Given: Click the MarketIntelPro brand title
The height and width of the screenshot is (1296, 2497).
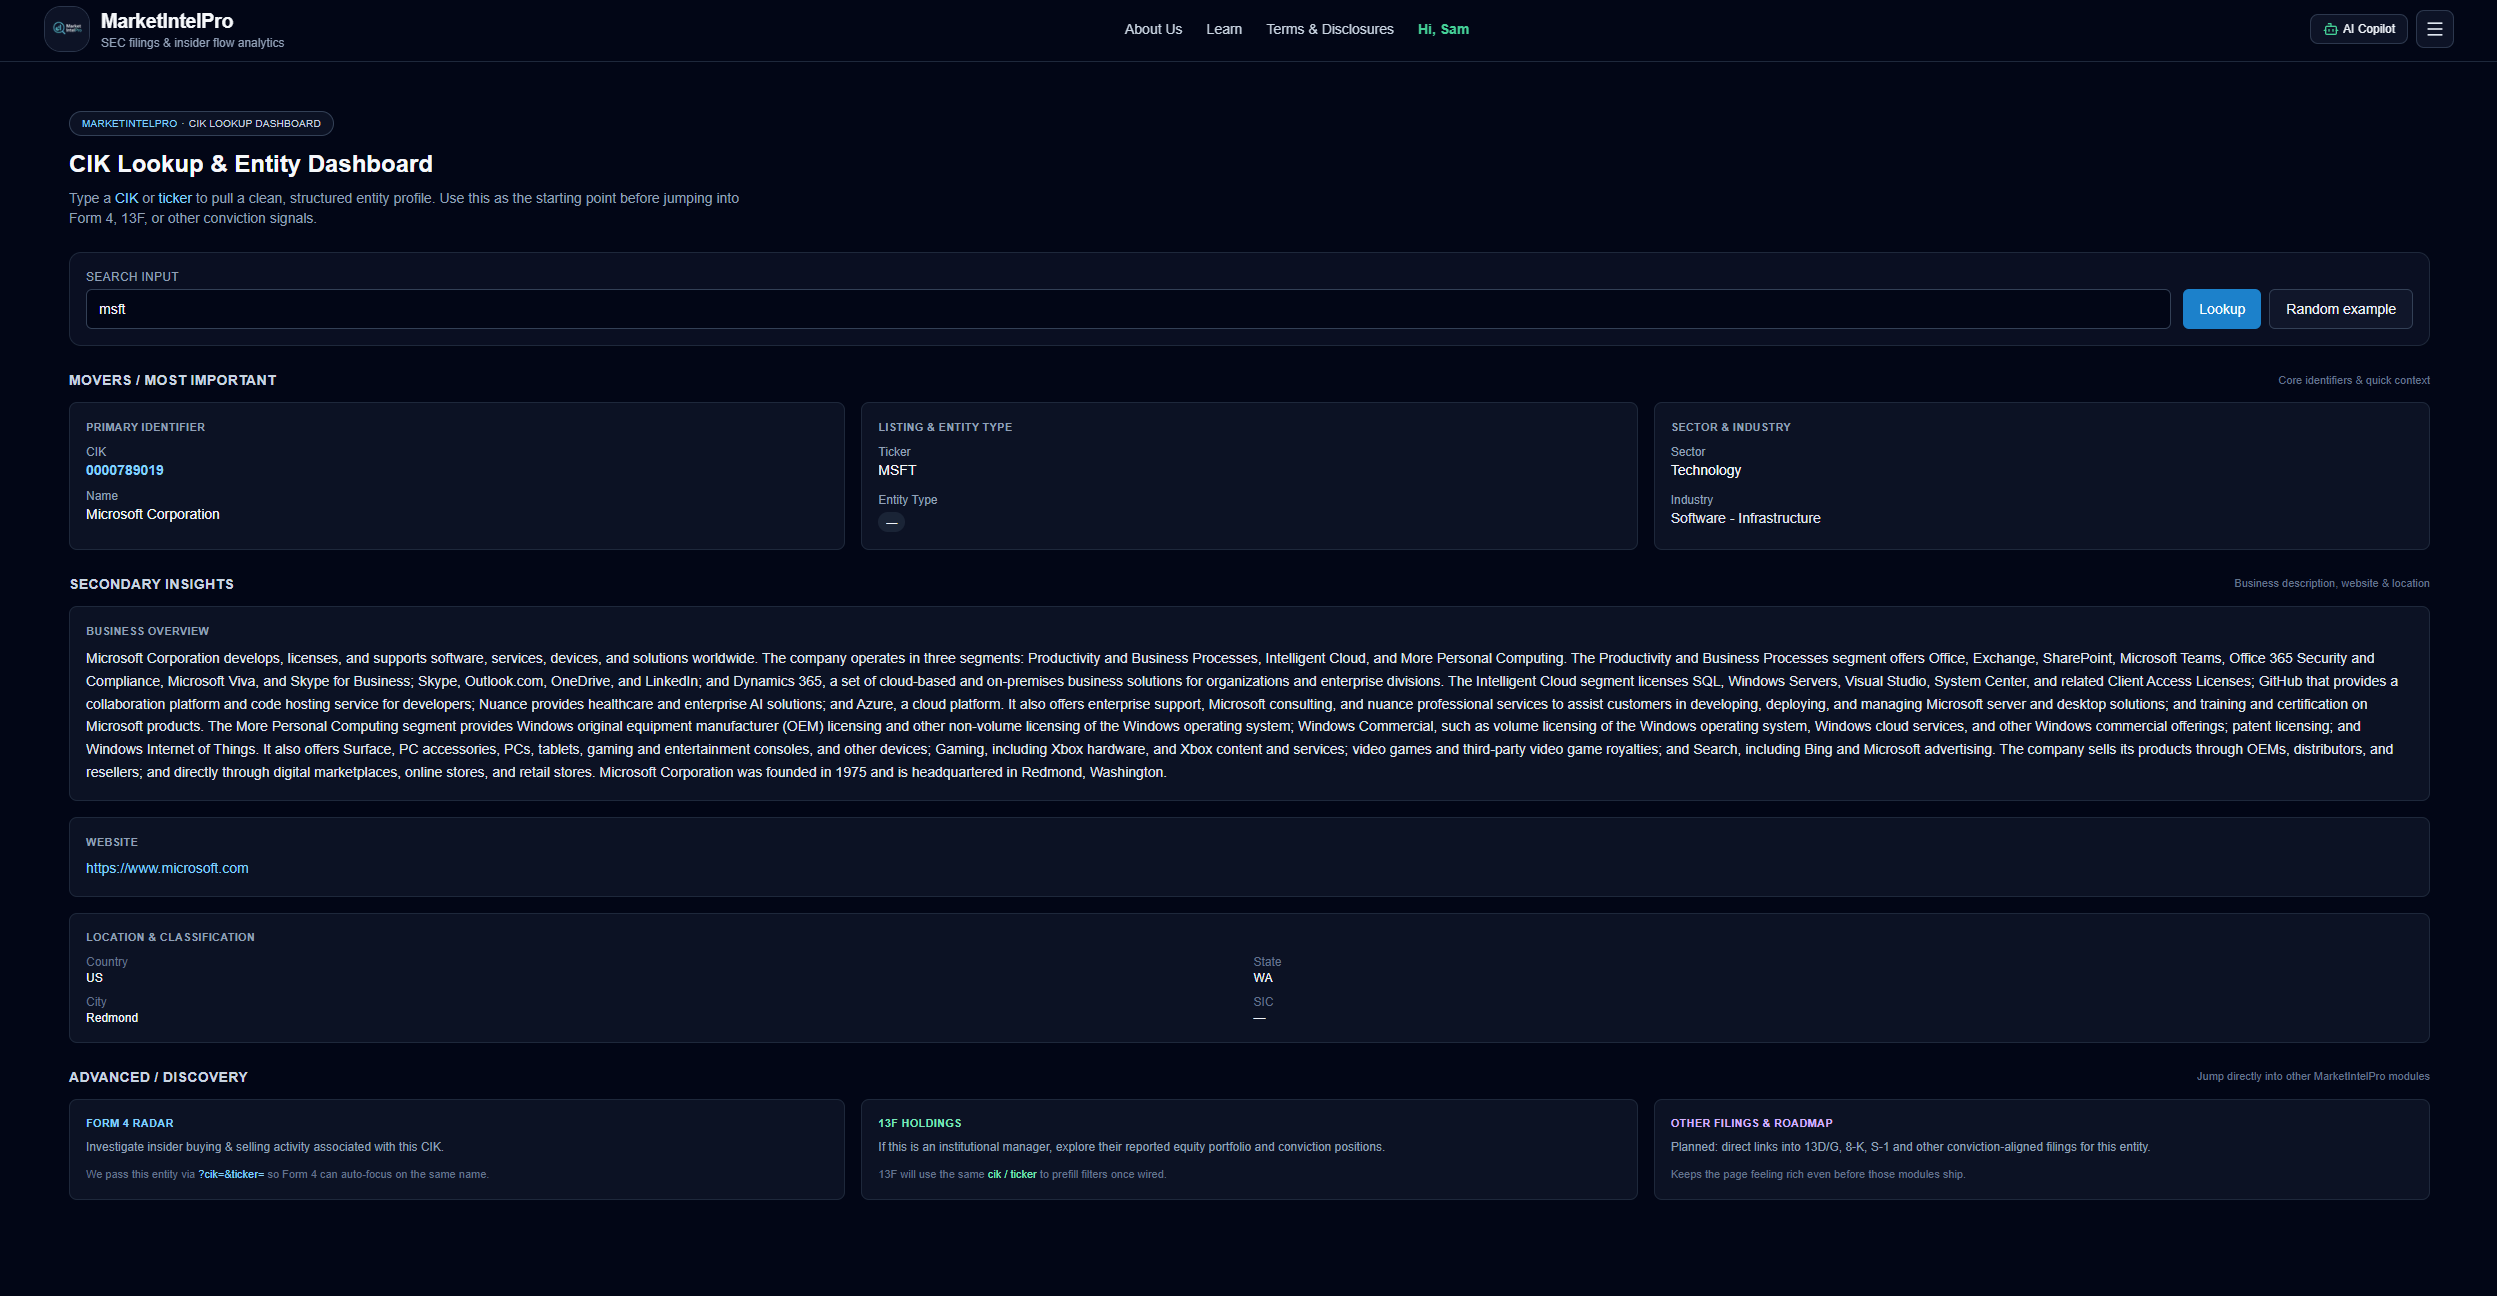Looking at the screenshot, I should click(167, 21).
